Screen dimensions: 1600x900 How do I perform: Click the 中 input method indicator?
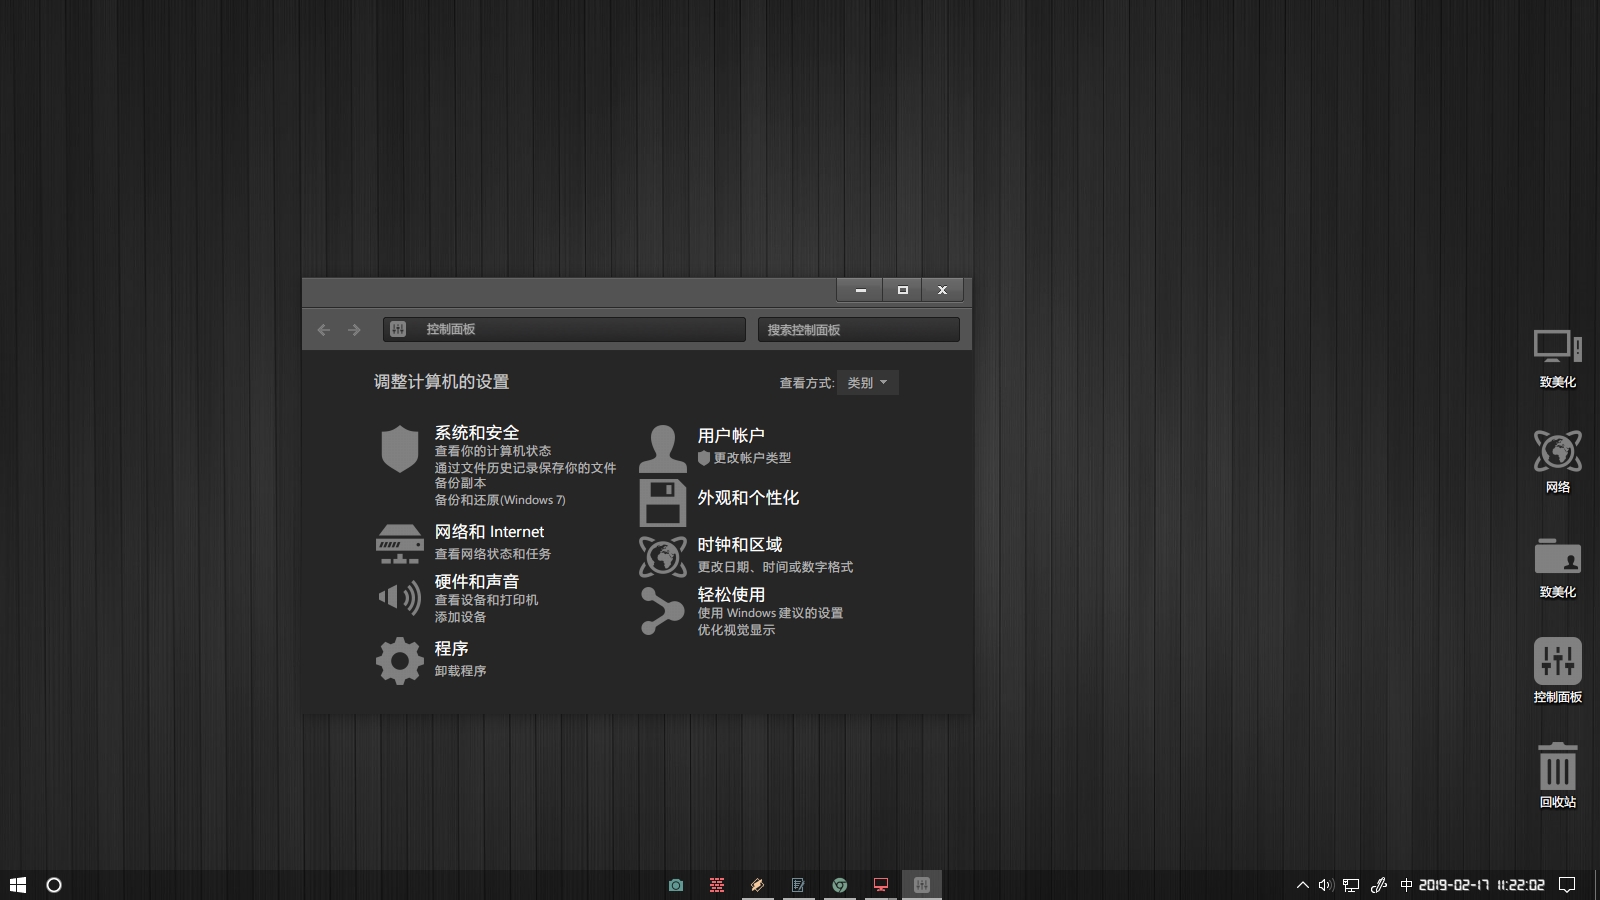(1406, 885)
